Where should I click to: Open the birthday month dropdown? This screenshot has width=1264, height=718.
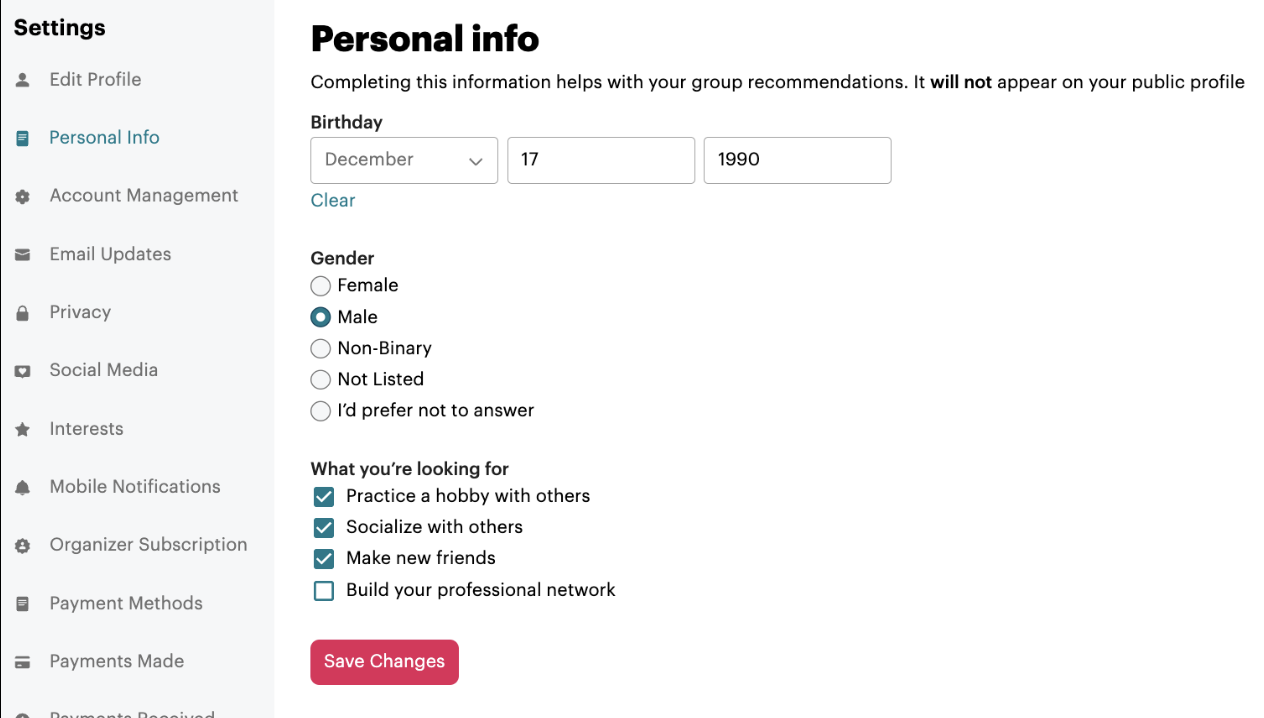click(404, 160)
